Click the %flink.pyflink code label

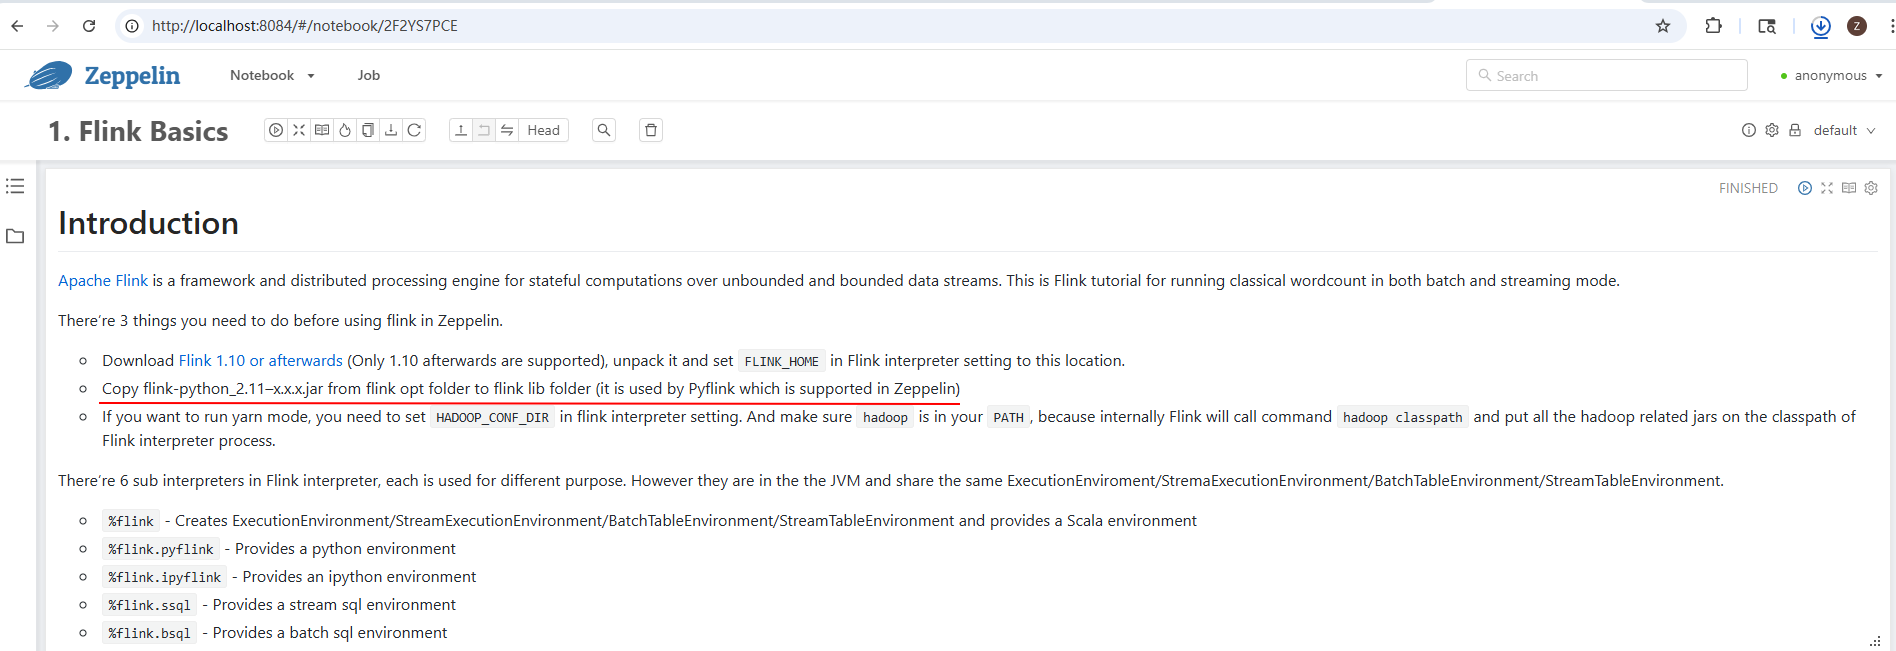click(x=161, y=550)
